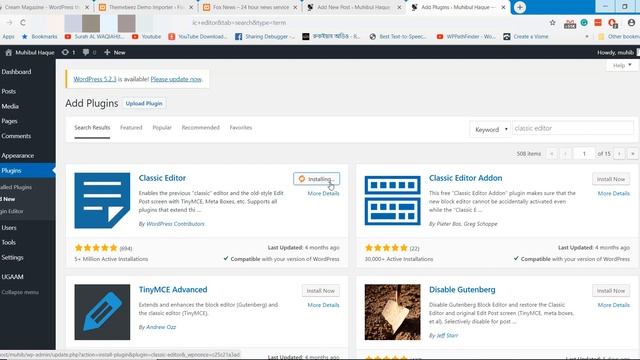Switch to Recommended plugins tab
The width and height of the screenshot is (640, 360).
tap(200, 127)
